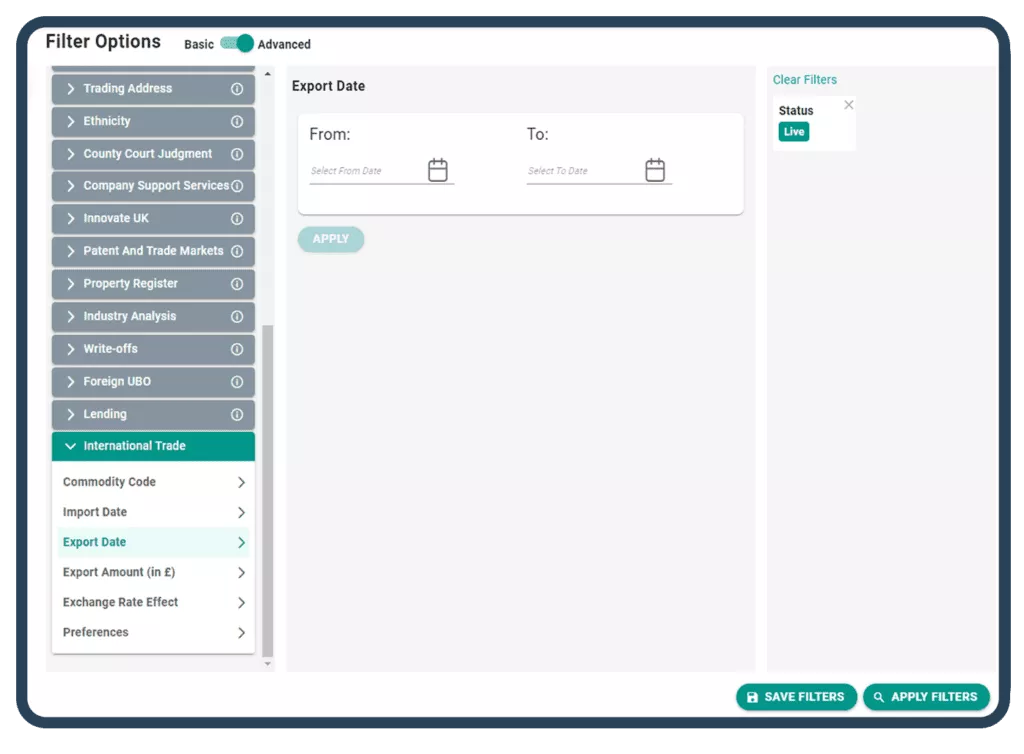Open Export Amount (in £) filter
The image size is (1024, 754).
[x=153, y=572]
